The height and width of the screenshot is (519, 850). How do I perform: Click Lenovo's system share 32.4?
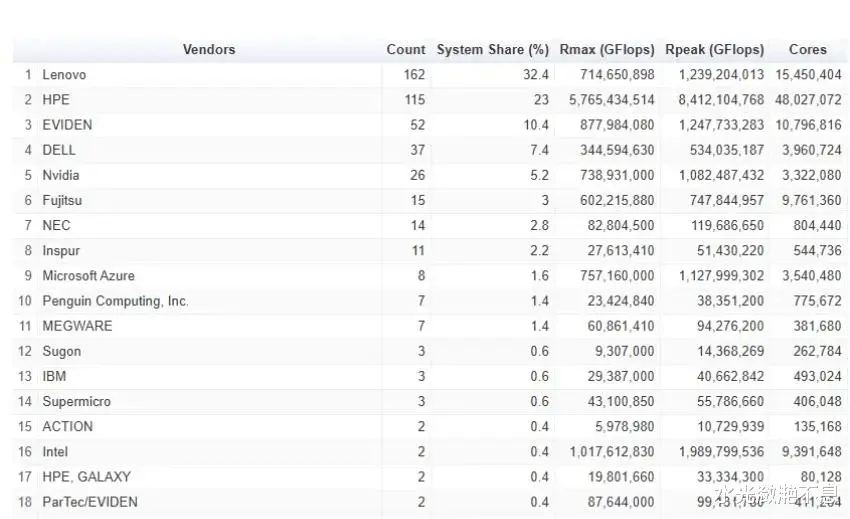(536, 75)
